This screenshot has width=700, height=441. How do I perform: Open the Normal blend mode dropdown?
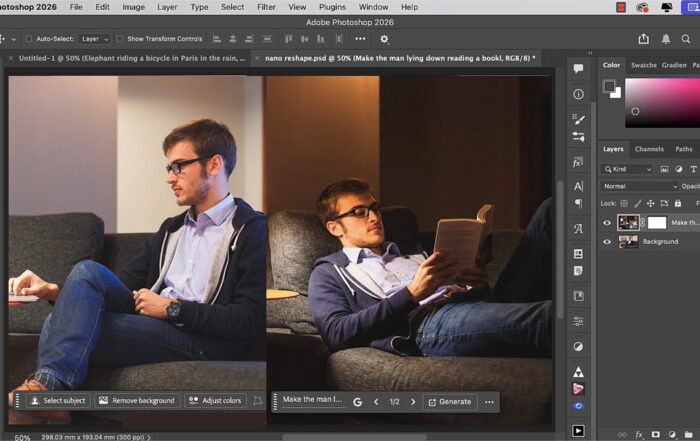click(x=639, y=186)
